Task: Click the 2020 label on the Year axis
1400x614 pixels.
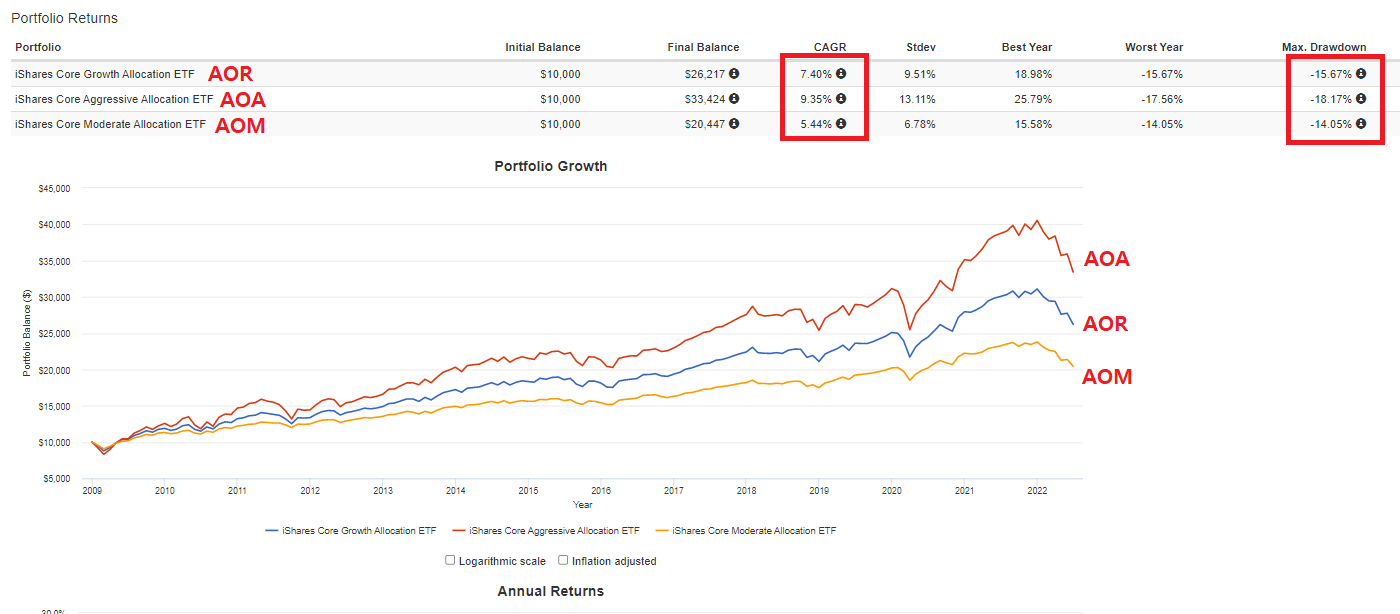Action: (892, 491)
